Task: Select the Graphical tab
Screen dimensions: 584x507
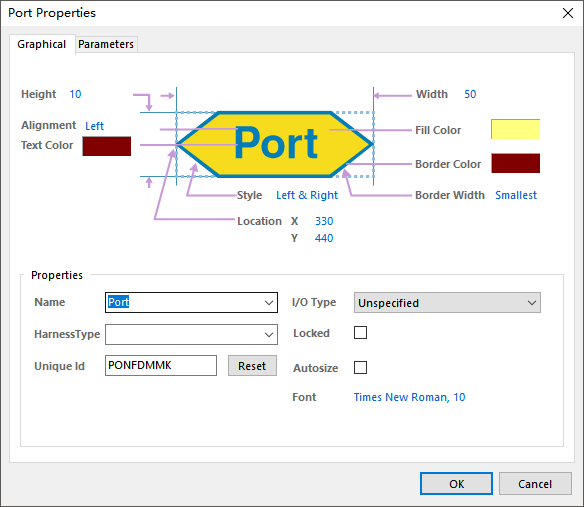Action: click(x=42, y=44)
